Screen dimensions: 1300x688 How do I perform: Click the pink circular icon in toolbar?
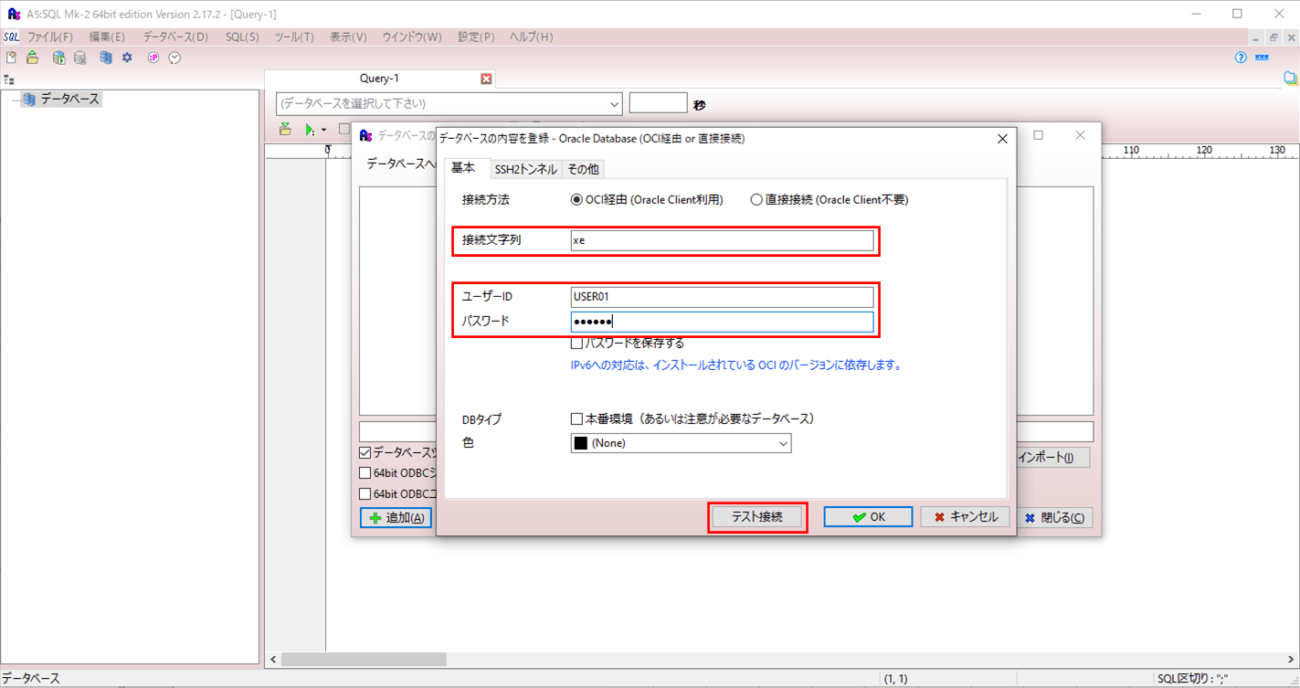click(153, 58)
